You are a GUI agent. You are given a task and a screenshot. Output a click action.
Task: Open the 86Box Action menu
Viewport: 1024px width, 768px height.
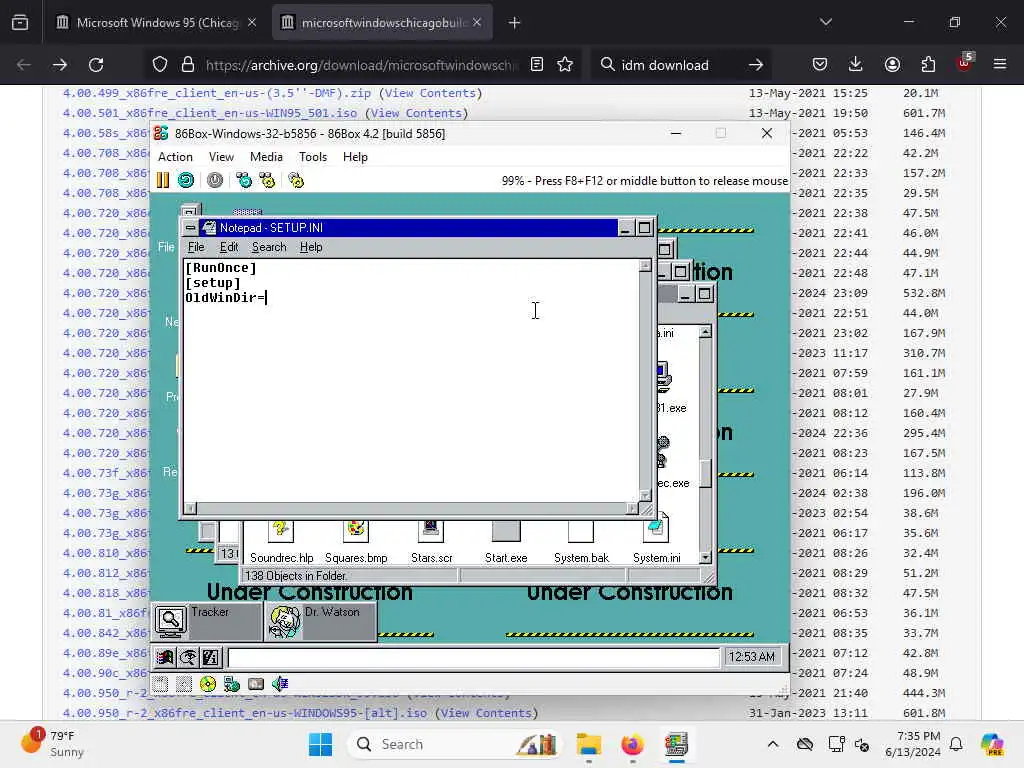[175, 157]
